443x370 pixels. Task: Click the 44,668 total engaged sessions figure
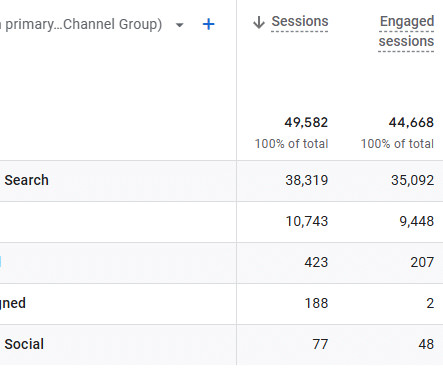coord(411,123)
